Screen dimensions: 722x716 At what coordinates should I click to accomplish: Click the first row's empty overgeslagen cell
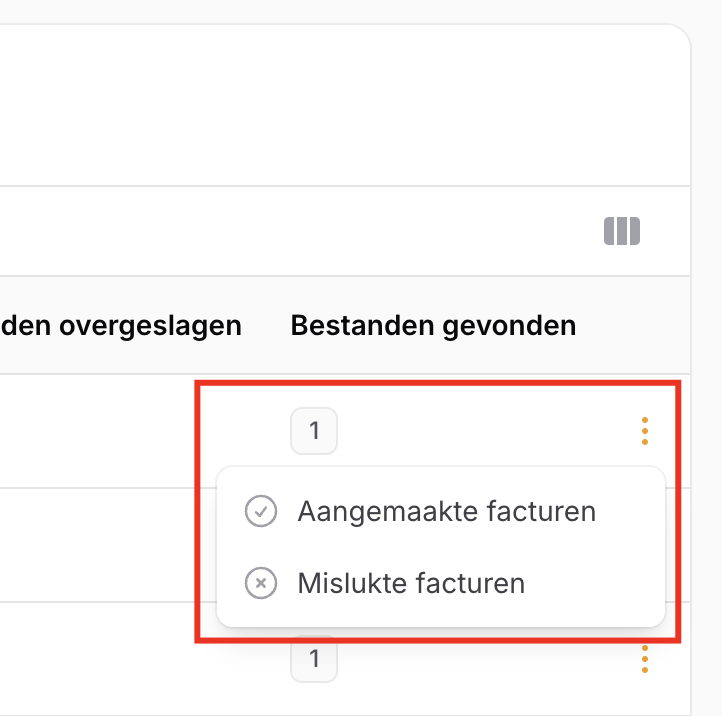pos(100,431)
